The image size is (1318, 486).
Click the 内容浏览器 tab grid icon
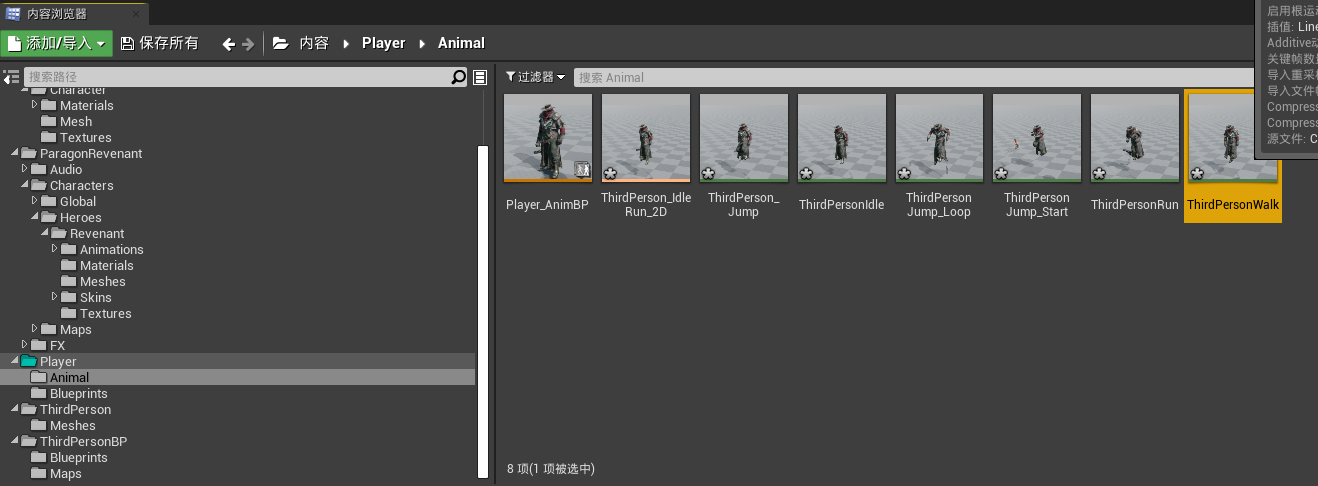(13, 14)
